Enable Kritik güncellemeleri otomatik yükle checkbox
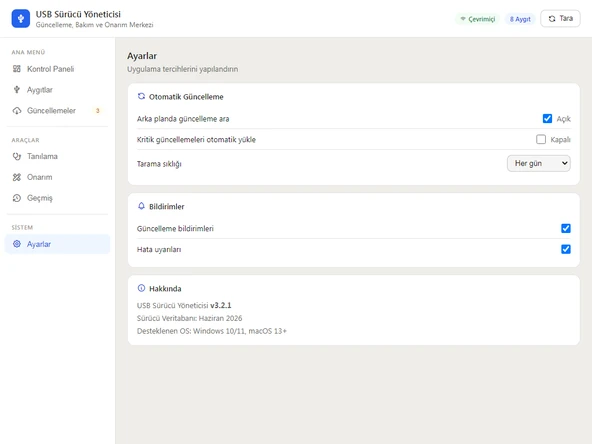This screenshot has height=444, width=592. pos(541,139)
